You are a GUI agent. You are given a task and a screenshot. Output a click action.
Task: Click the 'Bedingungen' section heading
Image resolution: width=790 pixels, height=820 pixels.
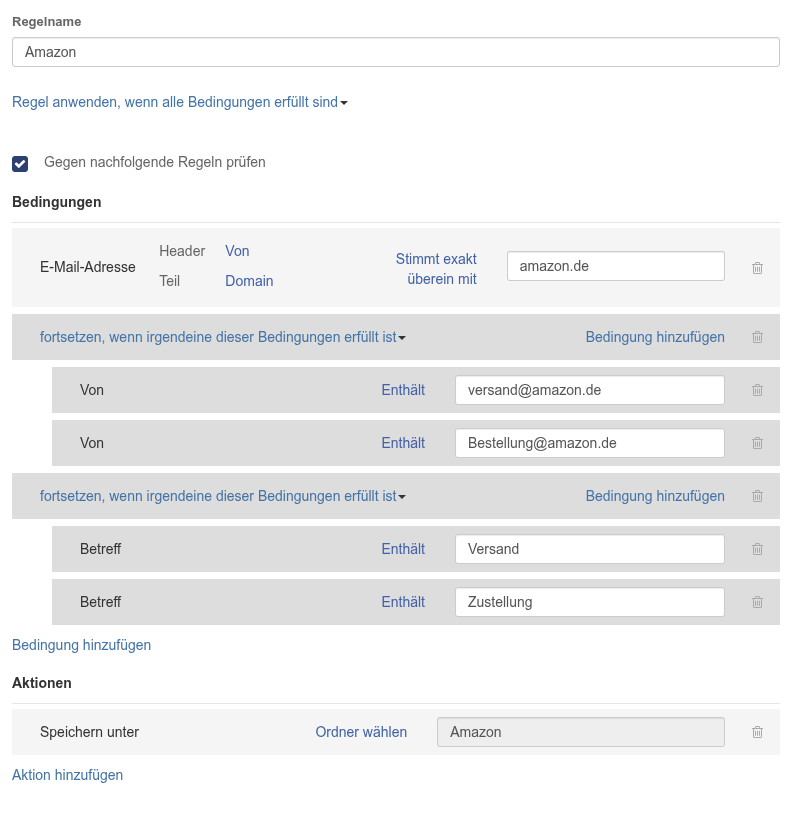tap(56, 202)
